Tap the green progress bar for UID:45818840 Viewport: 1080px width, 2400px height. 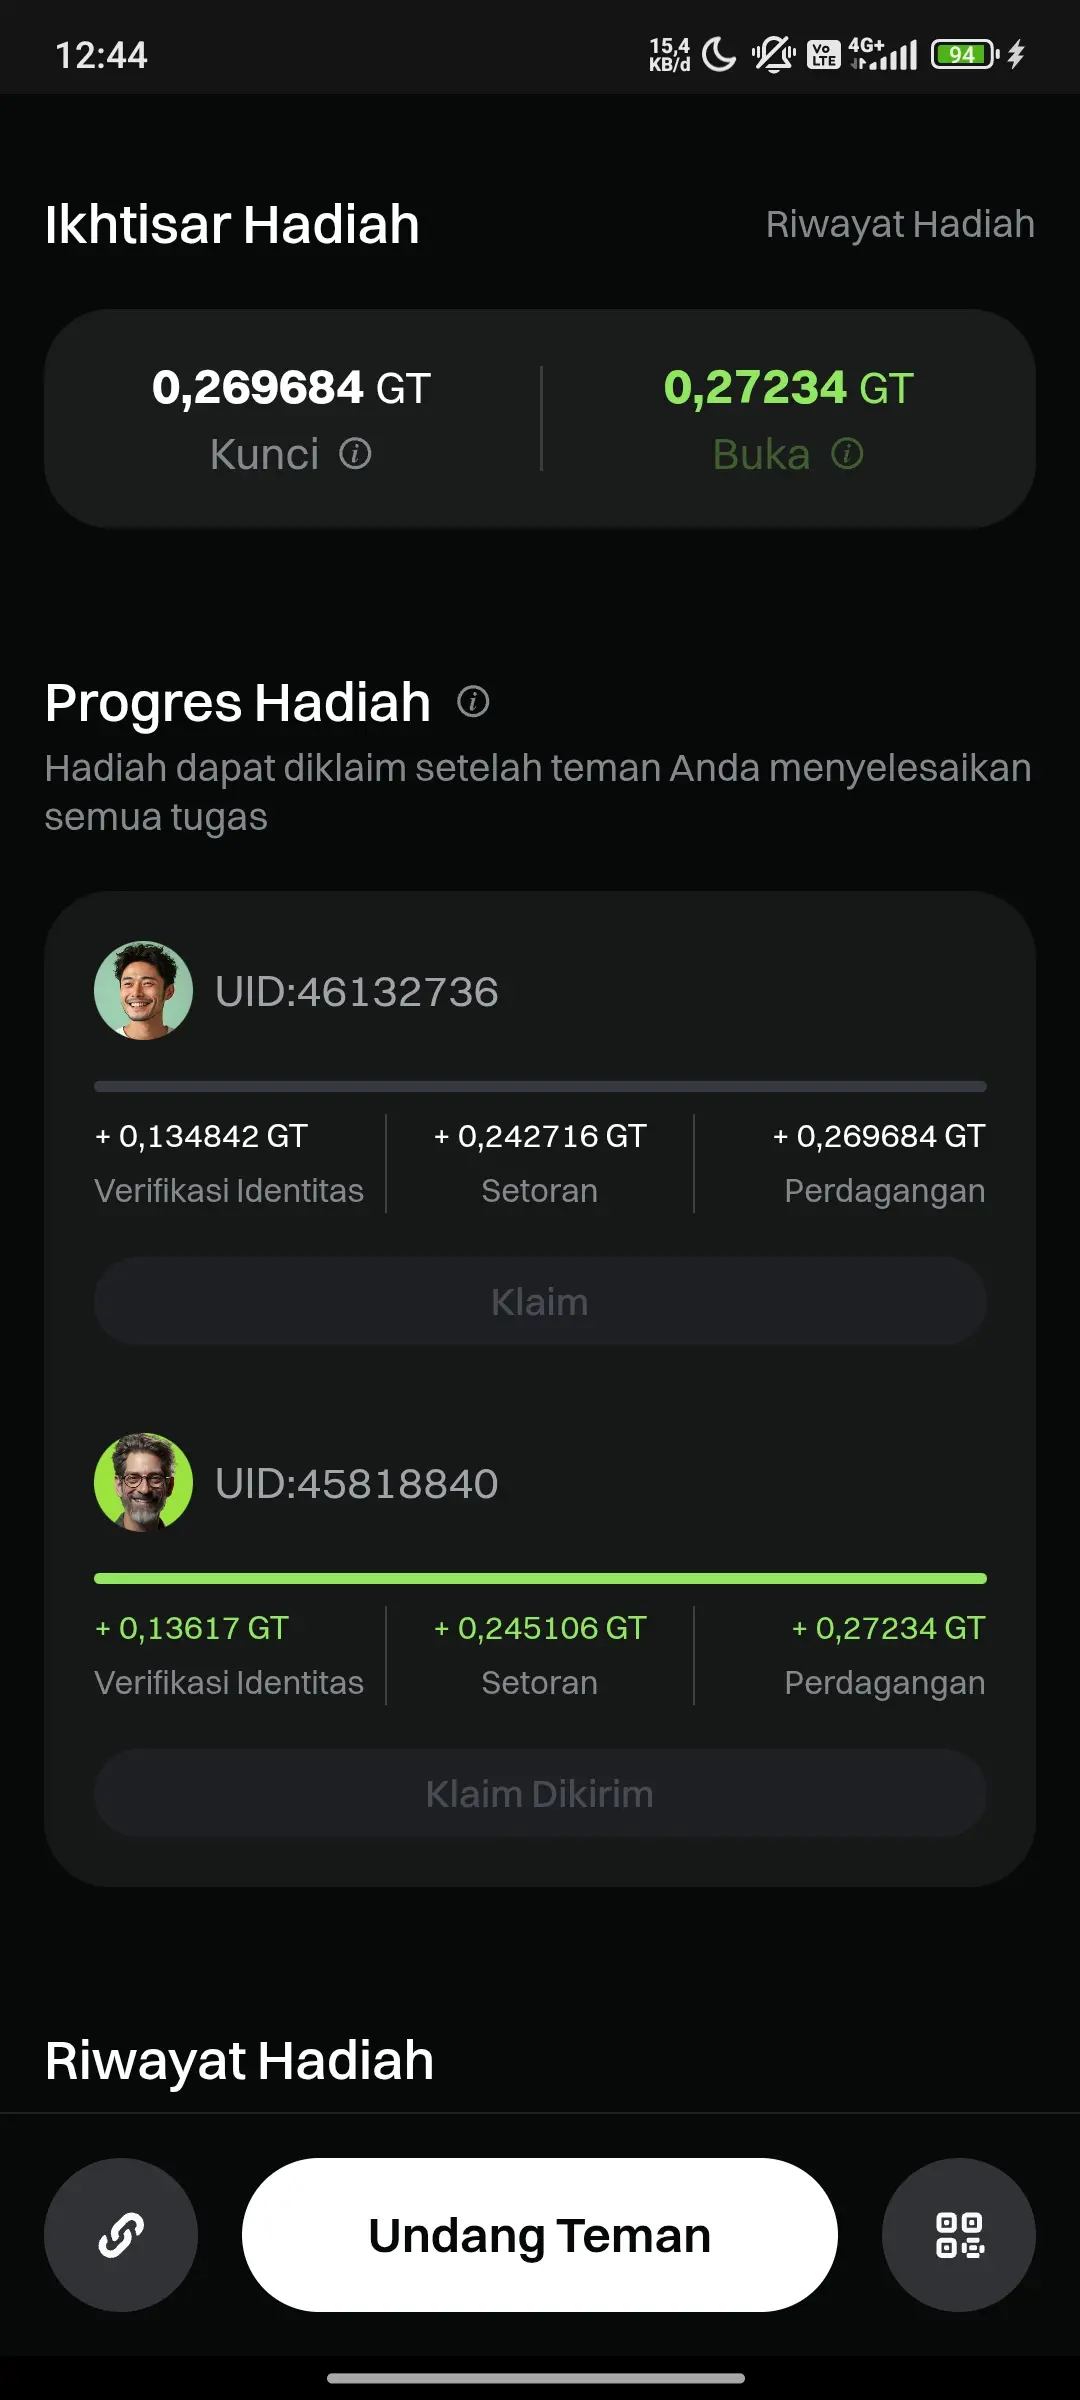tap(540, 1578)
